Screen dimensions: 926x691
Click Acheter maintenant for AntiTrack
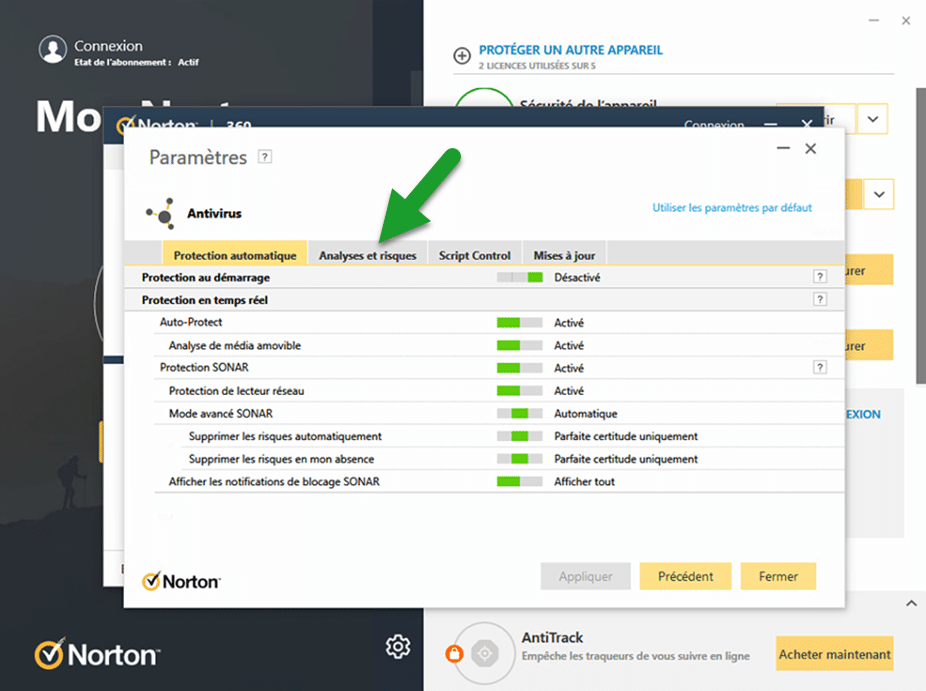point(834,654)
